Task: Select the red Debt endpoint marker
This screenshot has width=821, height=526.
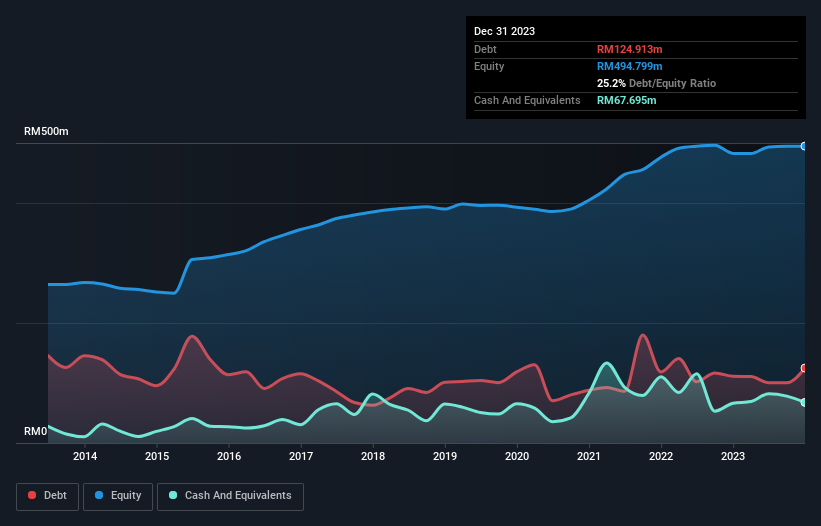Action: point(804,368)
